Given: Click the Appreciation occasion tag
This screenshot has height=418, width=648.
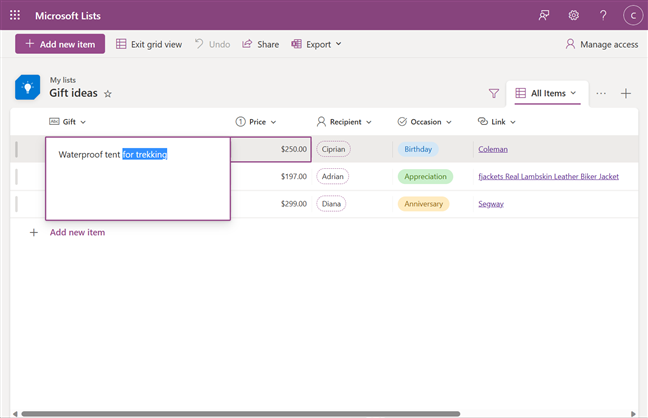Looking at the screenshot, I should [425, 177].
